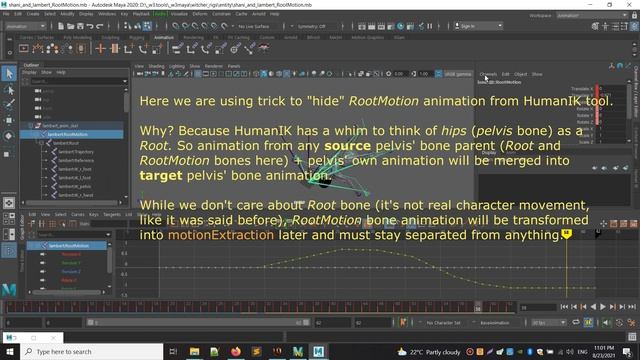This screenshot has height=360, width=640.
Task: Click the Play backwards button
Action: 593,307
